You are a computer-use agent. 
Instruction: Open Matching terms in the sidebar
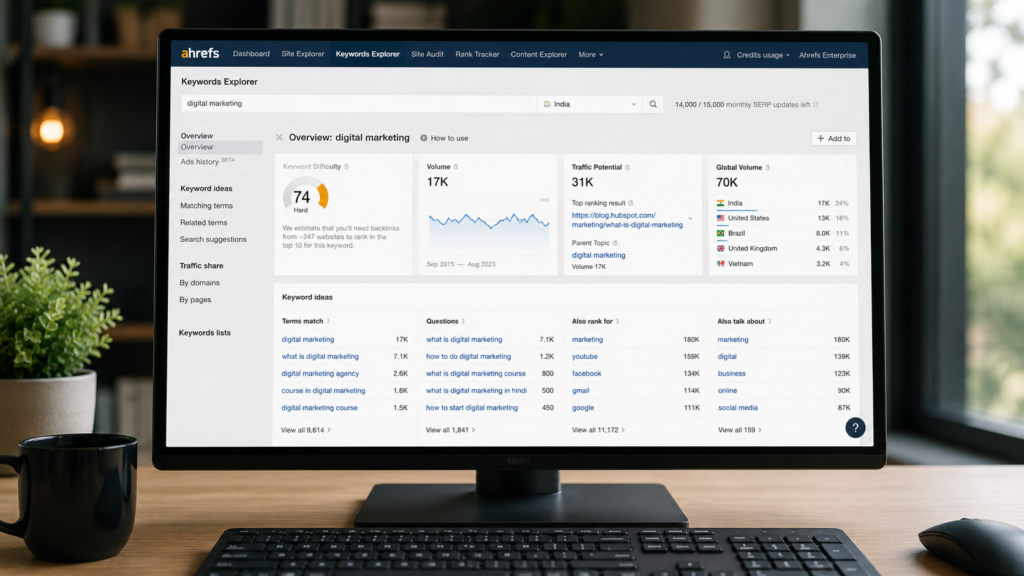206,206
